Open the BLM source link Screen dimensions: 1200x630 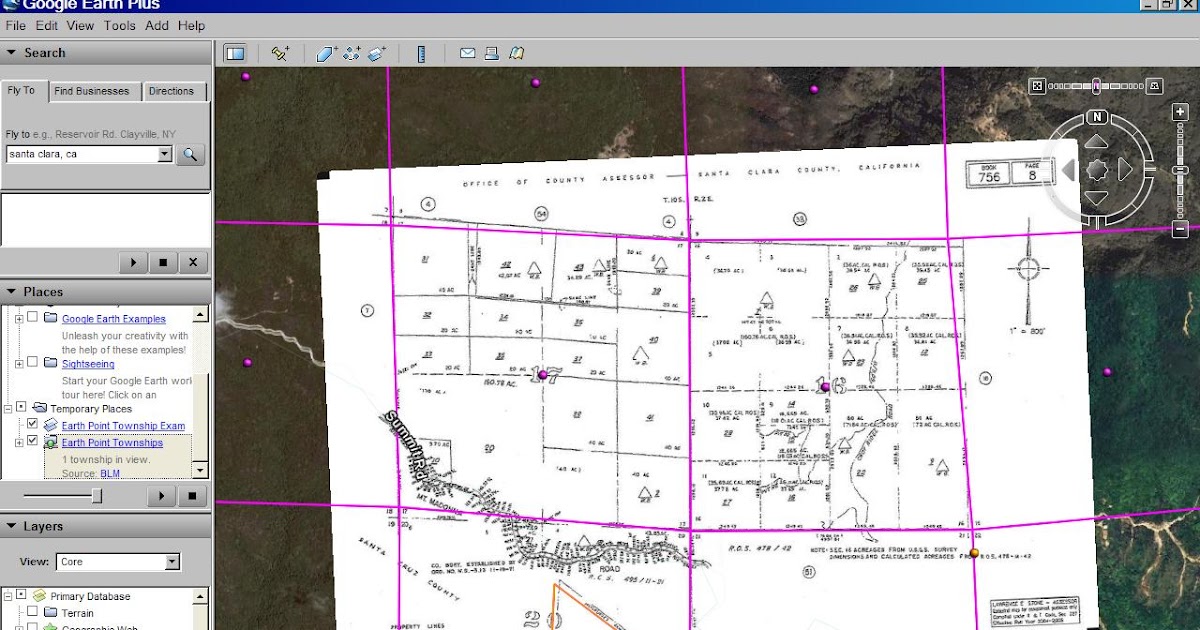[x=110, y=473]
